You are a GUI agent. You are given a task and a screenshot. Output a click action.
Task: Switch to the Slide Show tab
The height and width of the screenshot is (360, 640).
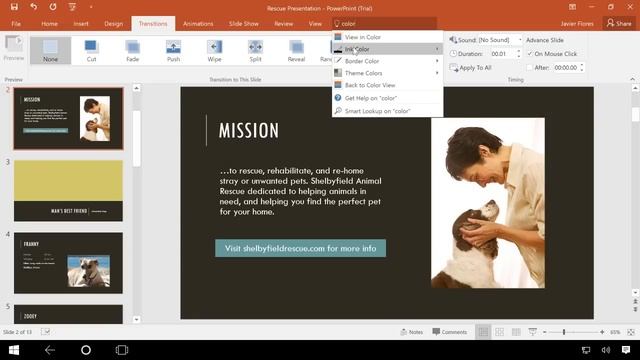click(x=244, y=24)
